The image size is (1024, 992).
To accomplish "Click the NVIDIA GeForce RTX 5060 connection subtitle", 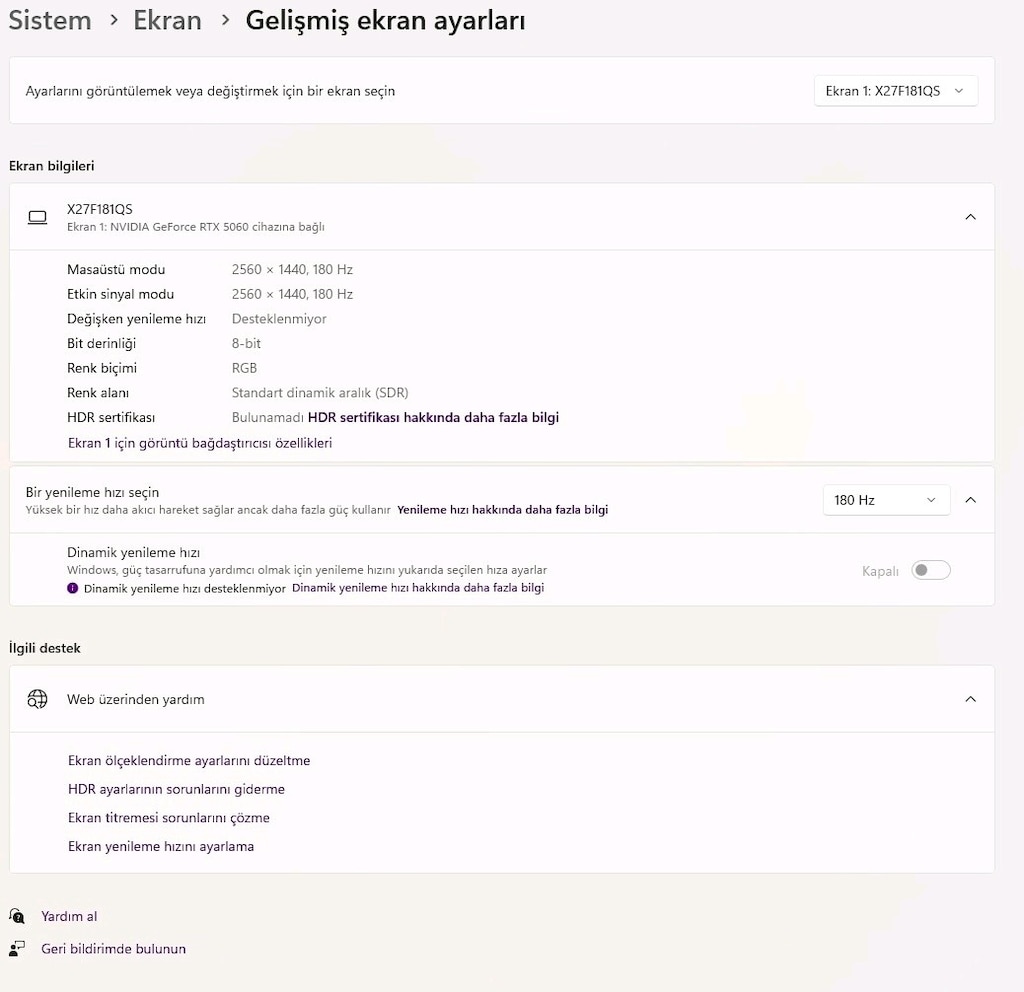I will click(196, 227).
